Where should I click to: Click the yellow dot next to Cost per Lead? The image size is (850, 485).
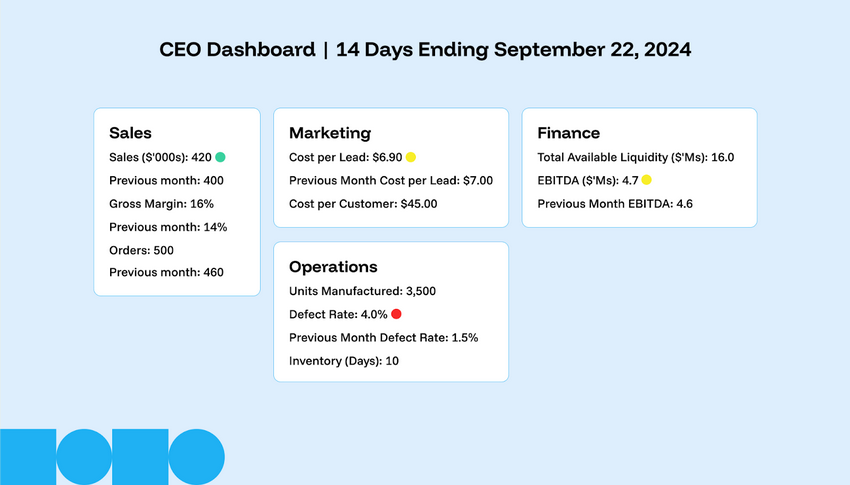410,157
